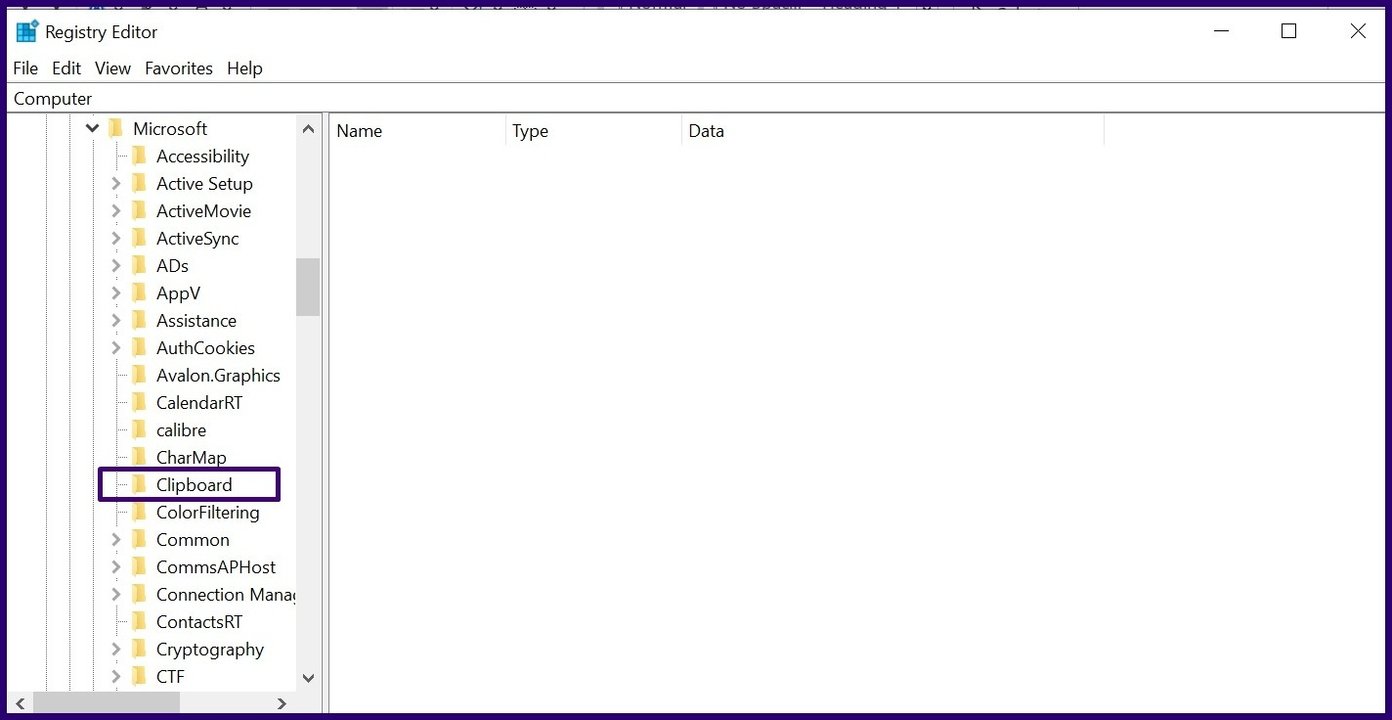Open the View menu

tap(112, 68)
